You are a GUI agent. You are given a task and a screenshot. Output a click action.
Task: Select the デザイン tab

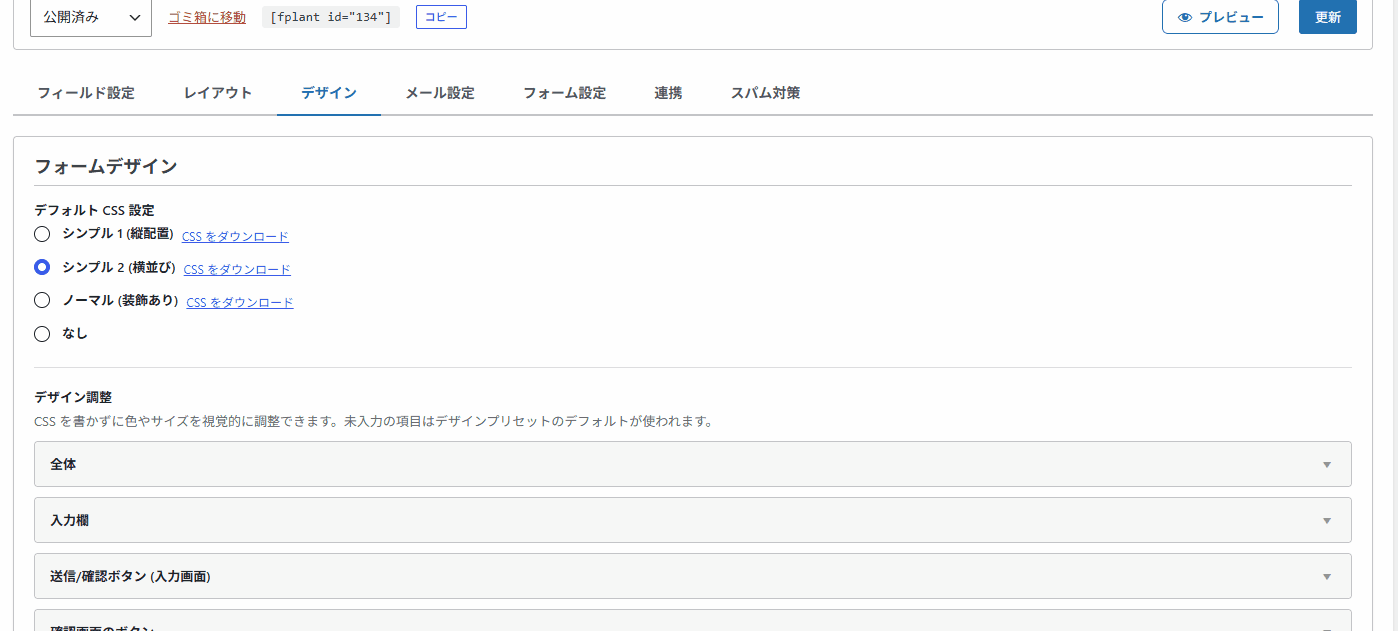pos(329,93)
